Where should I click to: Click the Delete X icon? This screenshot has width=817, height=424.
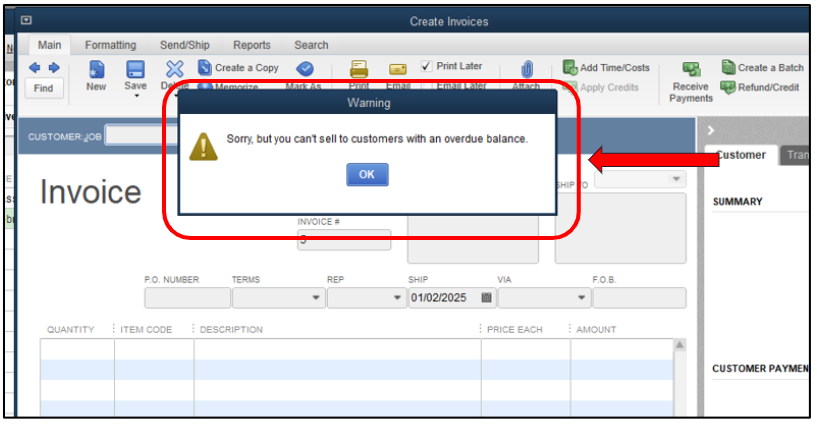[x=175, y=69]
